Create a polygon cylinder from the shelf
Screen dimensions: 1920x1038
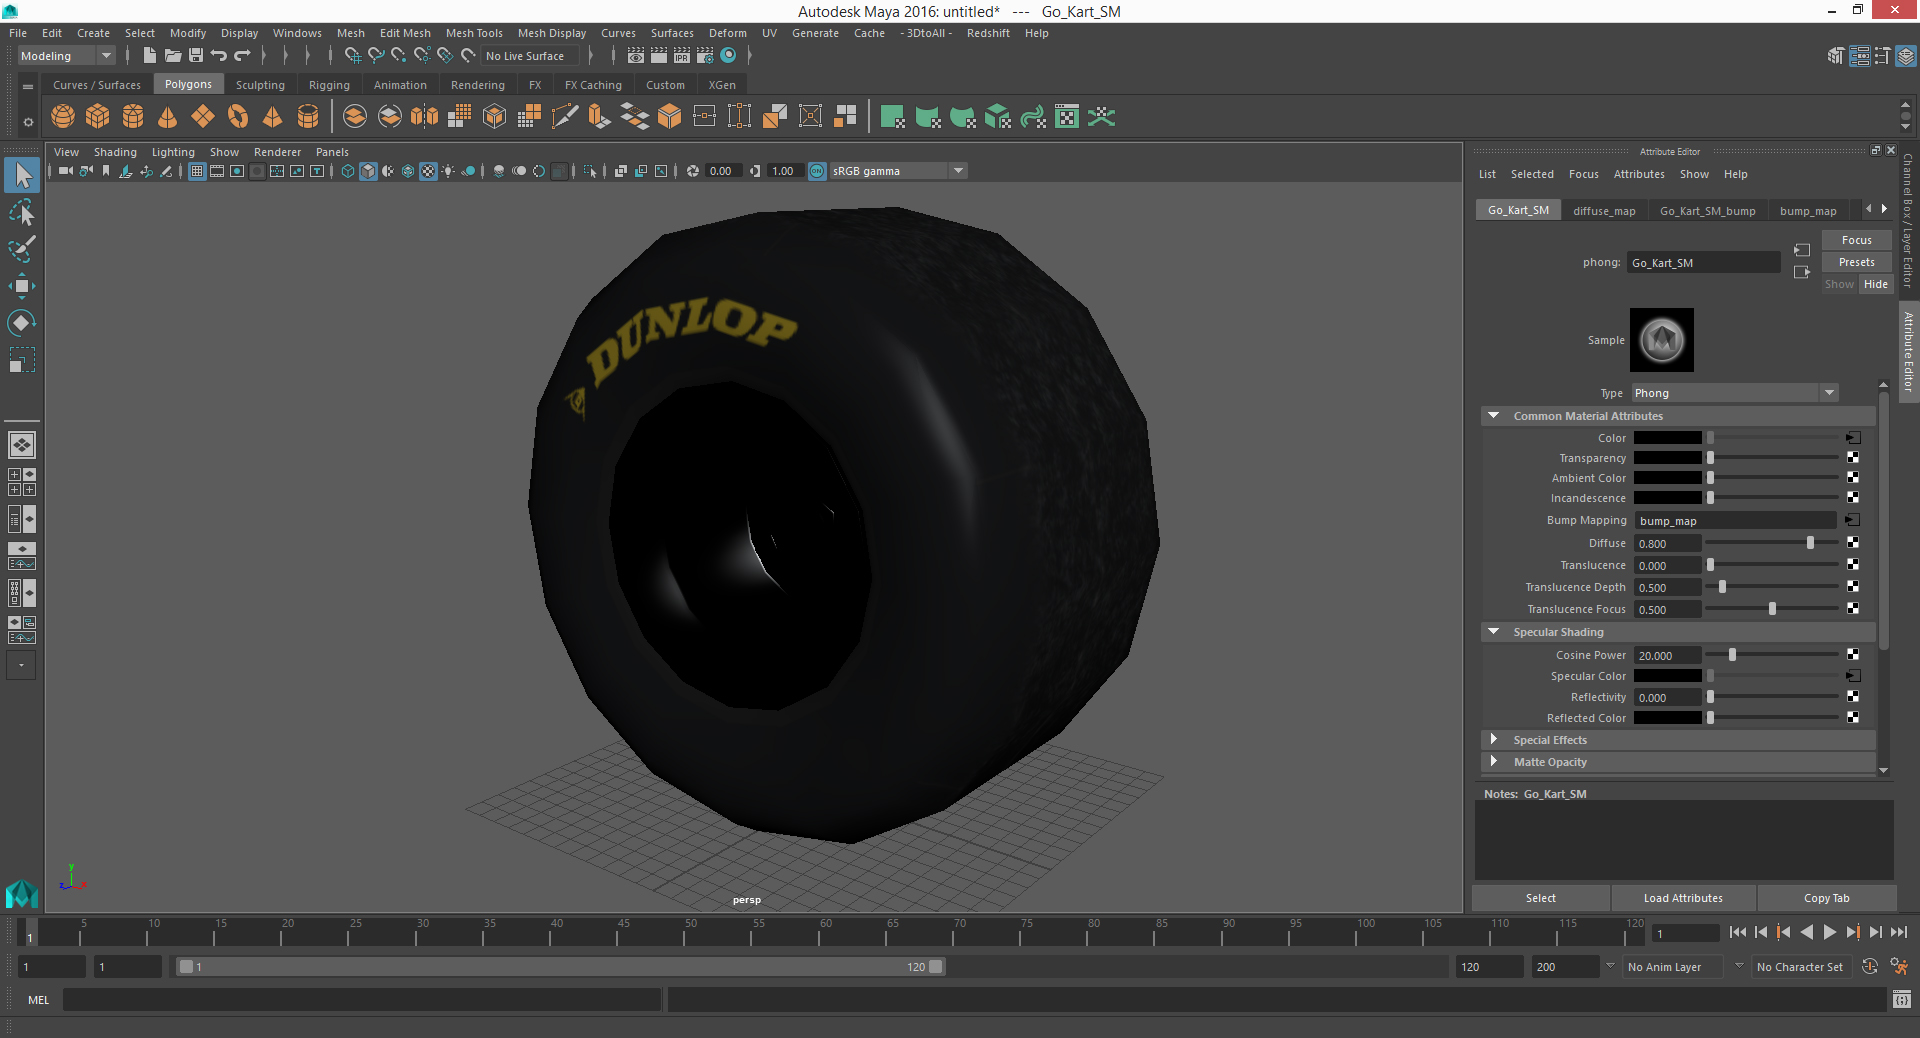pos(133,117)
